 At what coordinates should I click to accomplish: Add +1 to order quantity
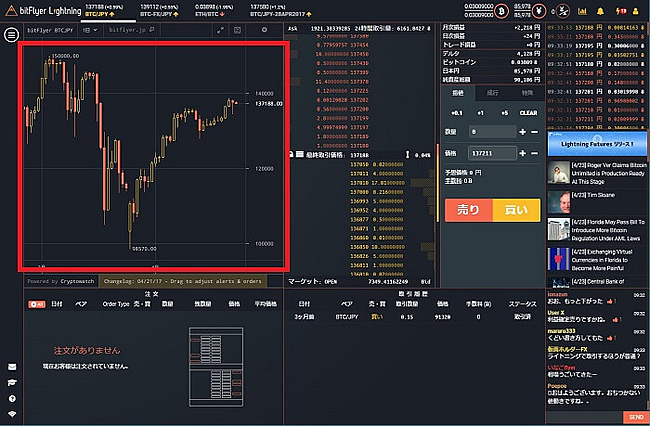480,113
